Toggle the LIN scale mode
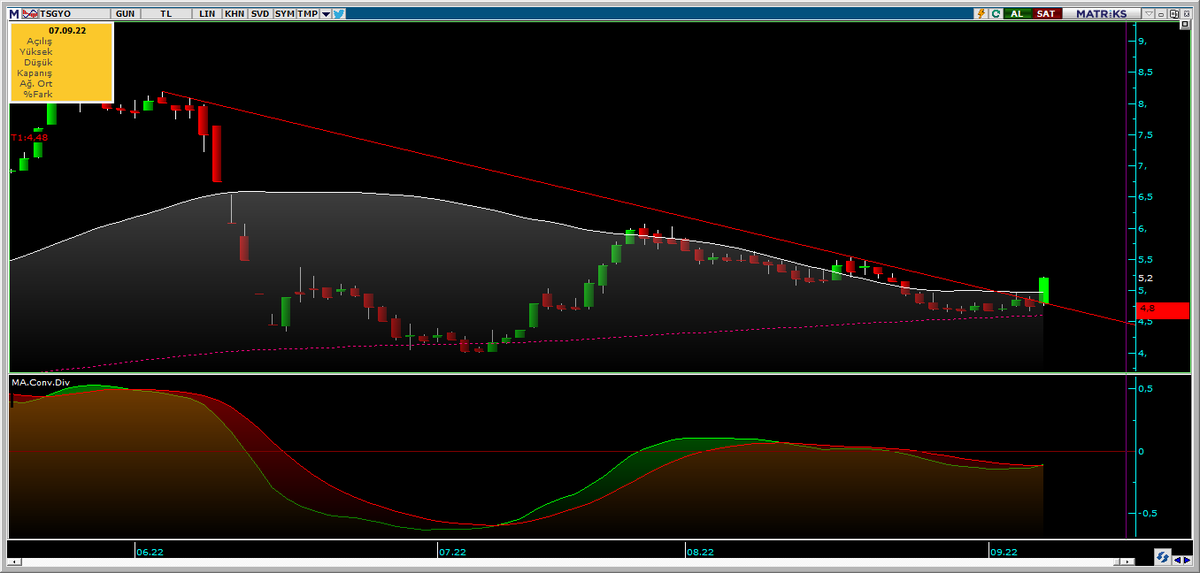Image resolution: width=1200 pixels, height=573 pixels. point(207,14)
